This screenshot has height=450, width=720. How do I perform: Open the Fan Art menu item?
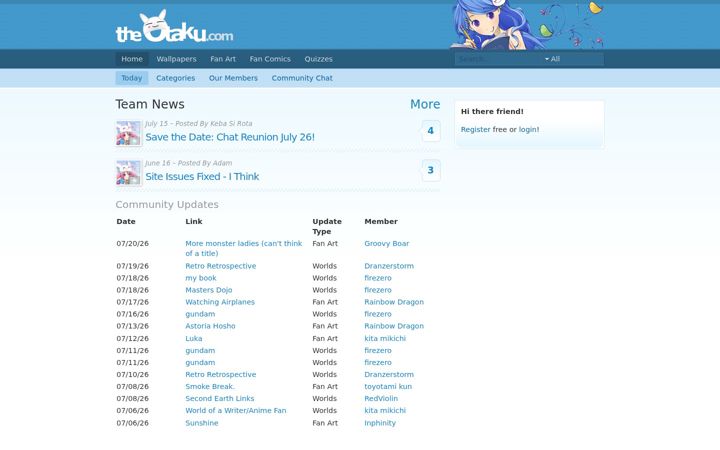(223, 59)
